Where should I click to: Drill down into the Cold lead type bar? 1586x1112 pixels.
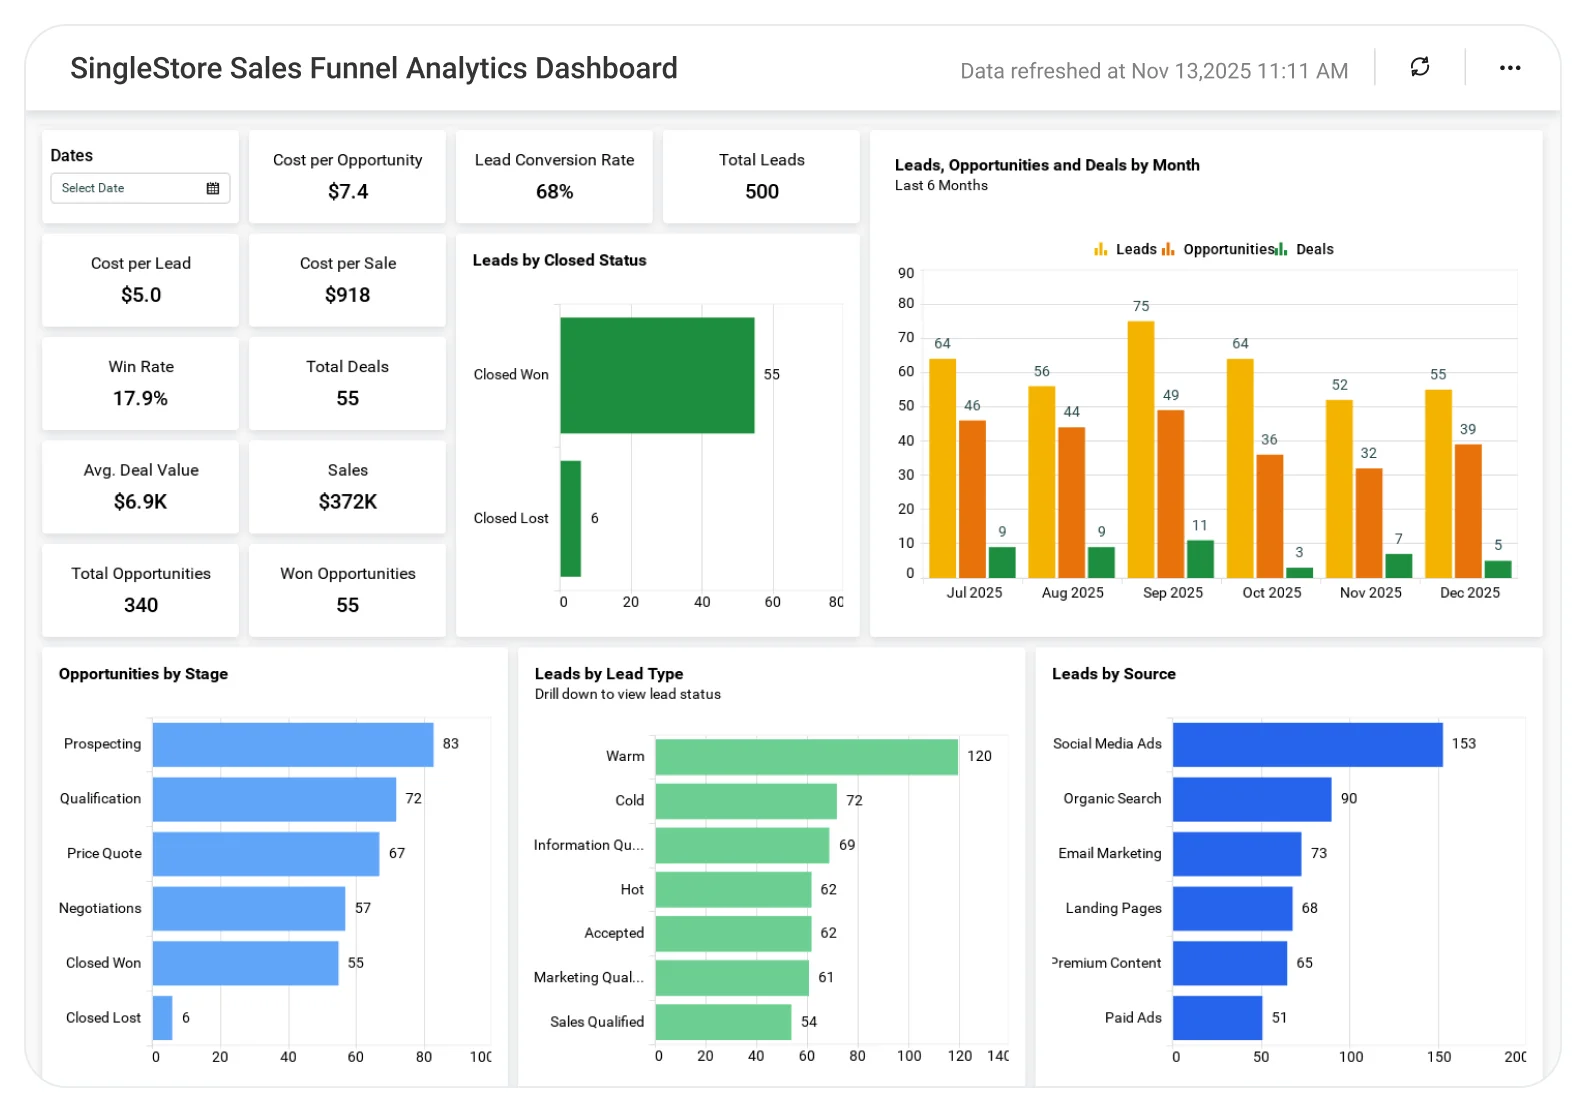tap(746, 801)
